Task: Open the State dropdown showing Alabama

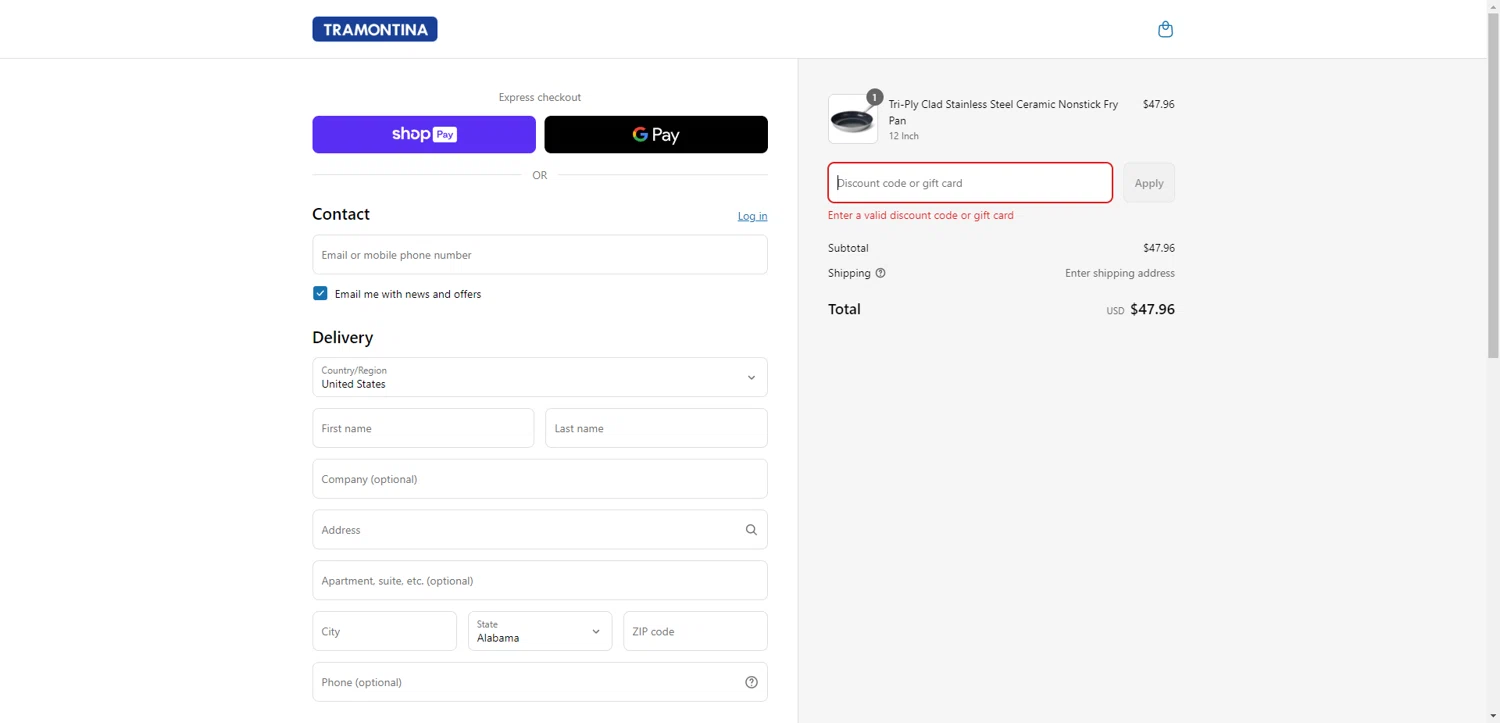Action: click(540, 631)
